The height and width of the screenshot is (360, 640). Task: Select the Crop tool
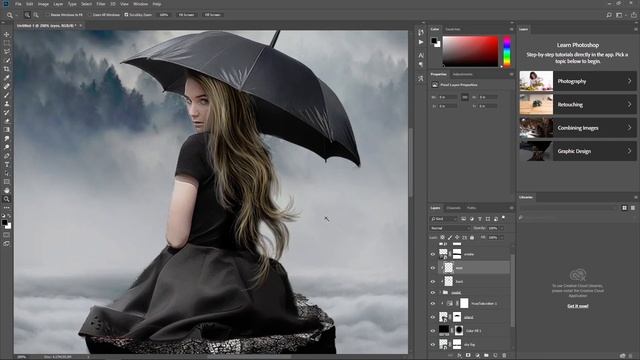7,69
